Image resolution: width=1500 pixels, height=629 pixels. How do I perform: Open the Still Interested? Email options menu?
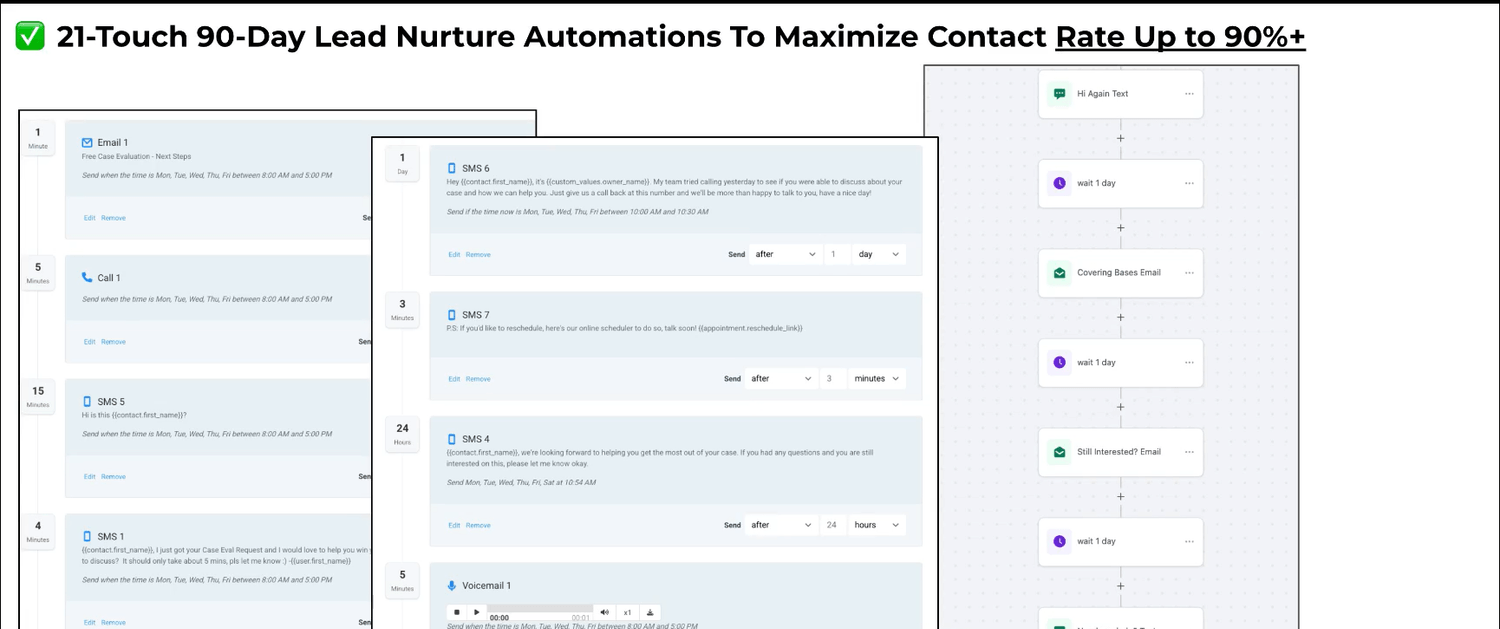pyautogui.click(x=1189, y=452)
